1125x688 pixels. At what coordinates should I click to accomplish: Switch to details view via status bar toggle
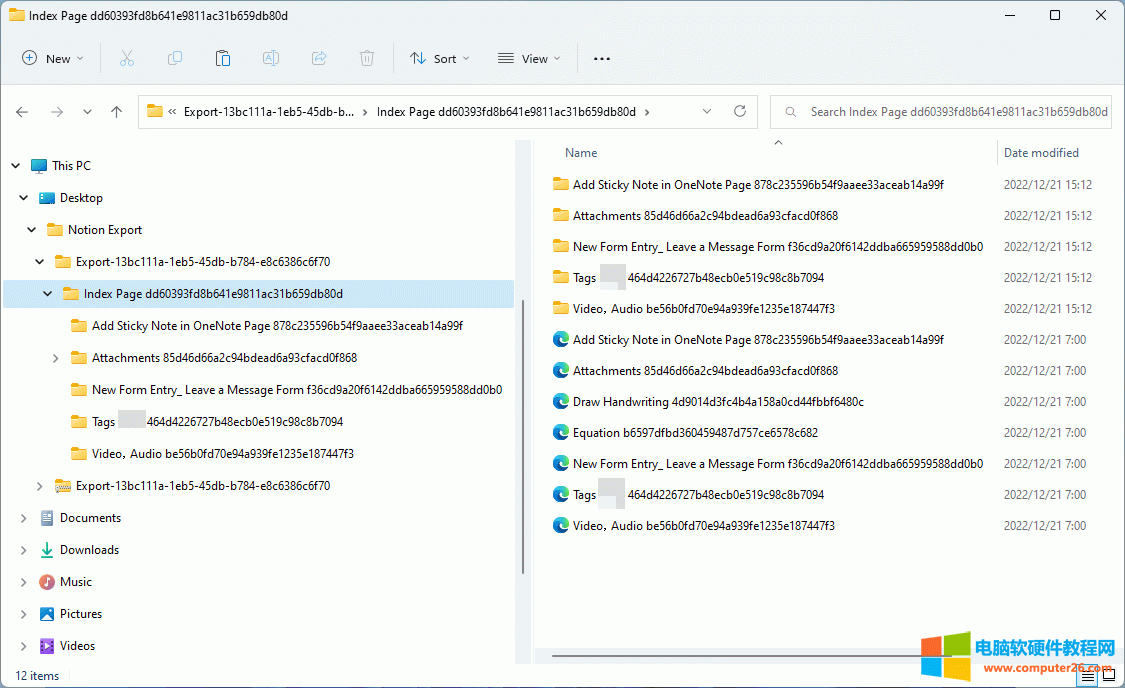click(x=1086, y=676)
